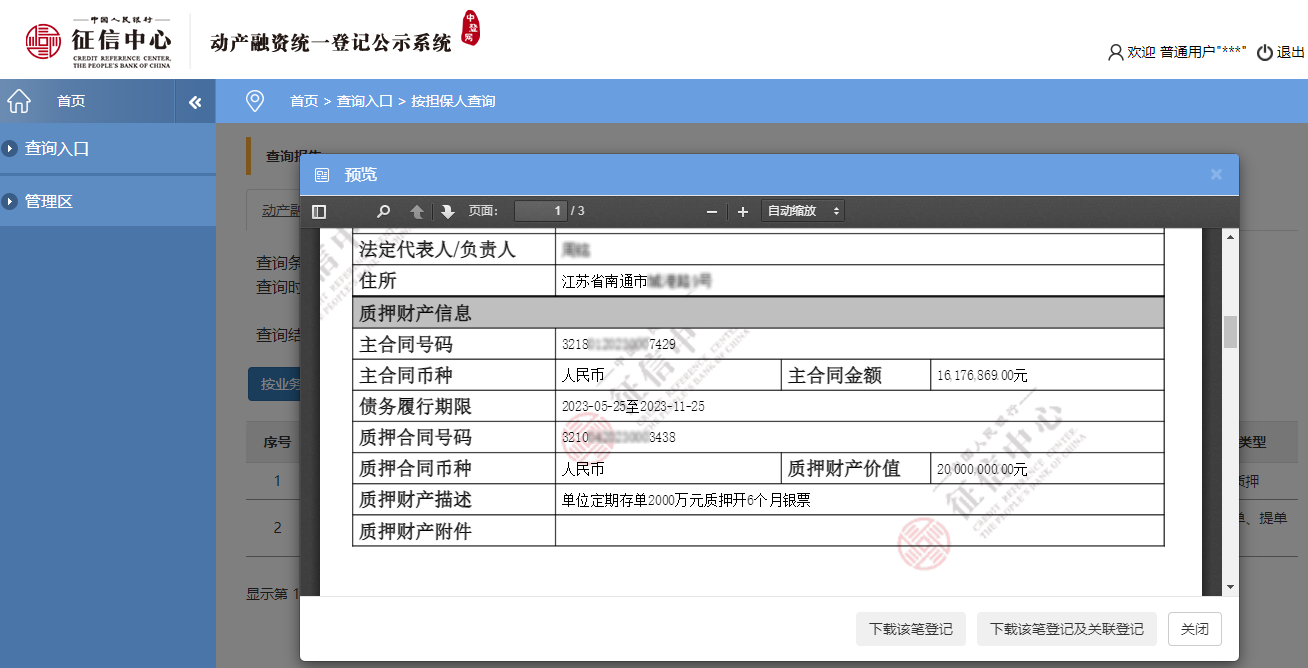Go to next page with down arrow
1308x668 pixels.
447,211
